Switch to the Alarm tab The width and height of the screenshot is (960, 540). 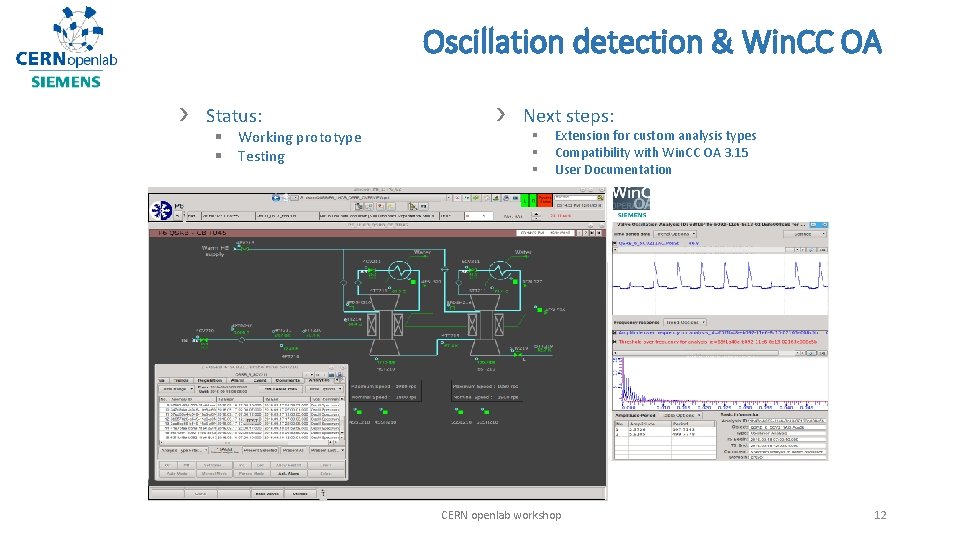(238, 380)
